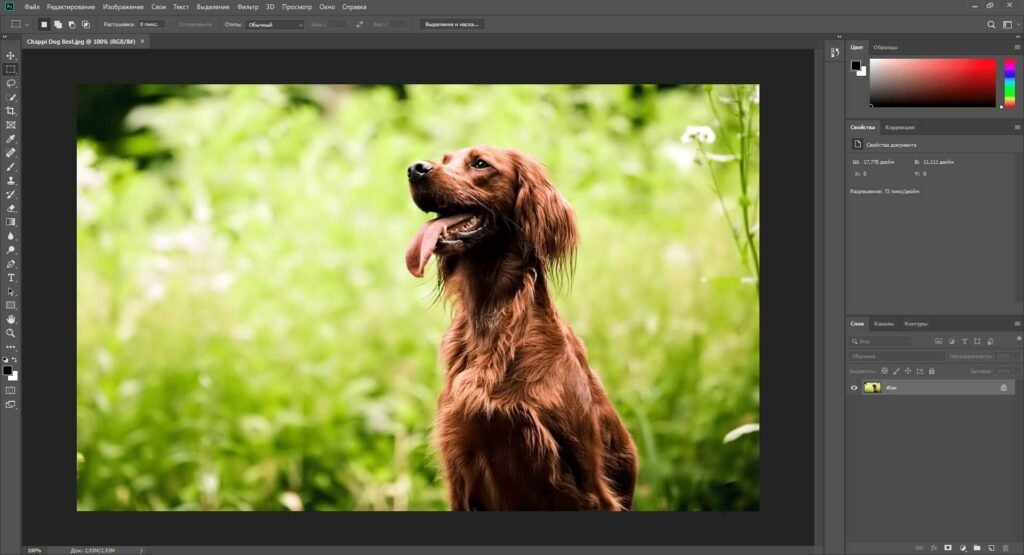The image size is (1024, 555).
Task: Open the Color panel flyout menu
Action: [x=1017, y=47]
